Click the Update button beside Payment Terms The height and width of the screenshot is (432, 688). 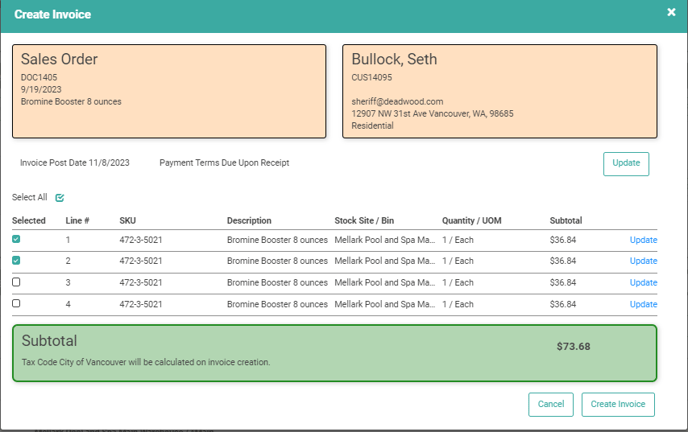626,164
